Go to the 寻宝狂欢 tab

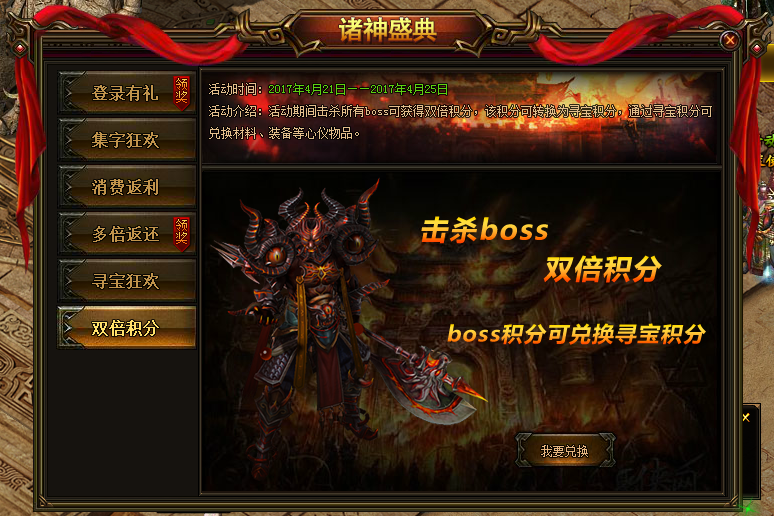(x=127, y=280)
